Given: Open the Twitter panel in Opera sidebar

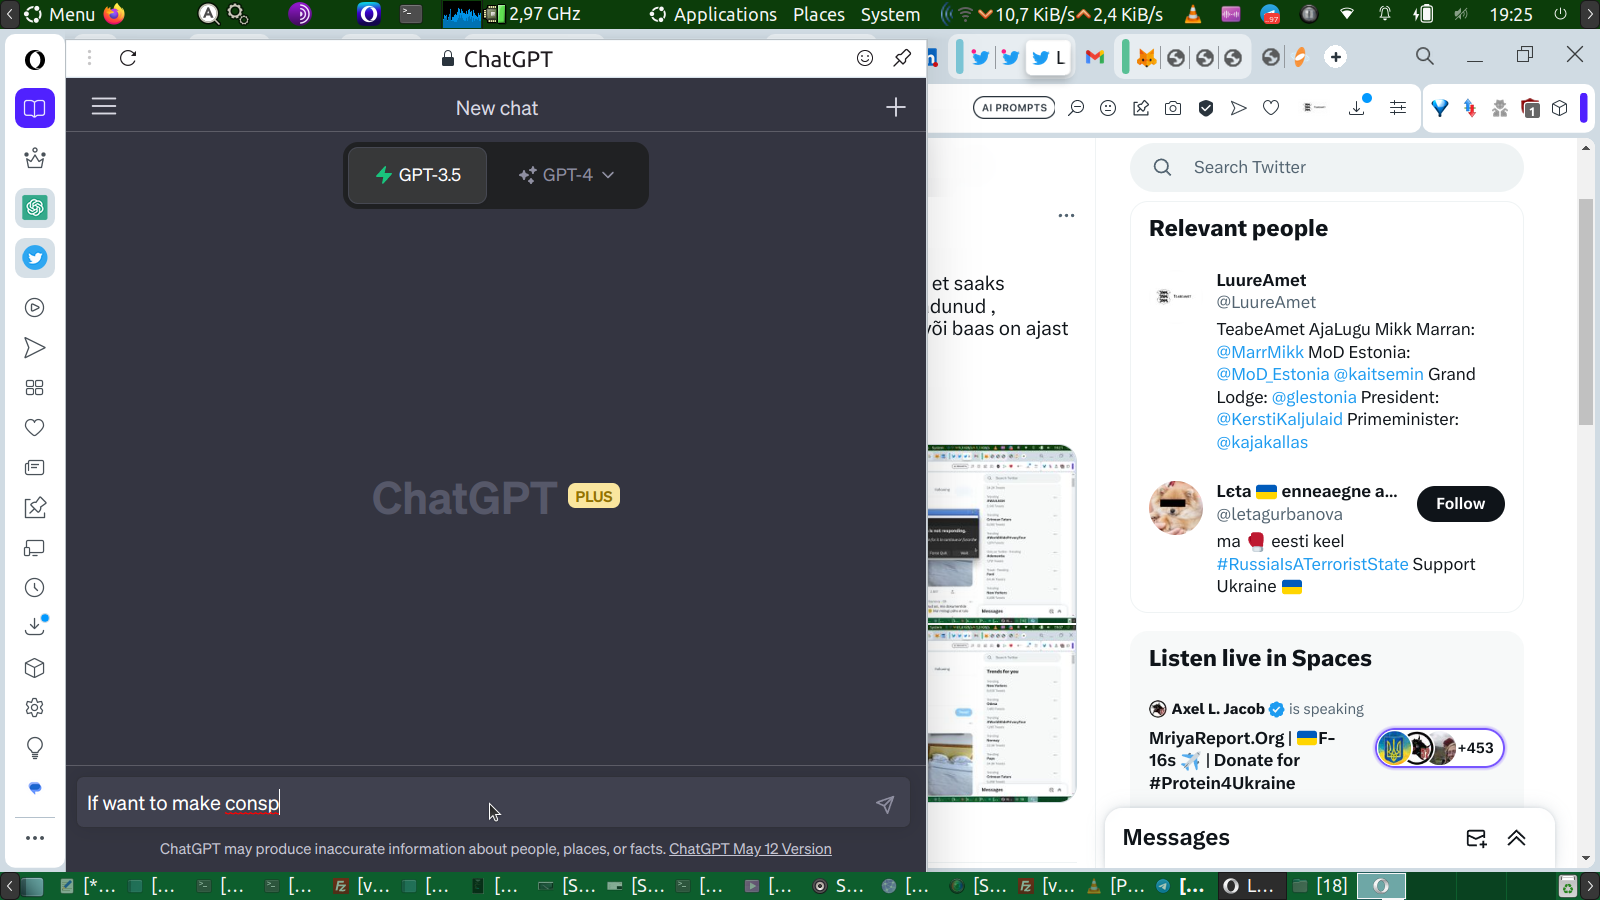Looking at the screenshot, I should tap(35, 258).
